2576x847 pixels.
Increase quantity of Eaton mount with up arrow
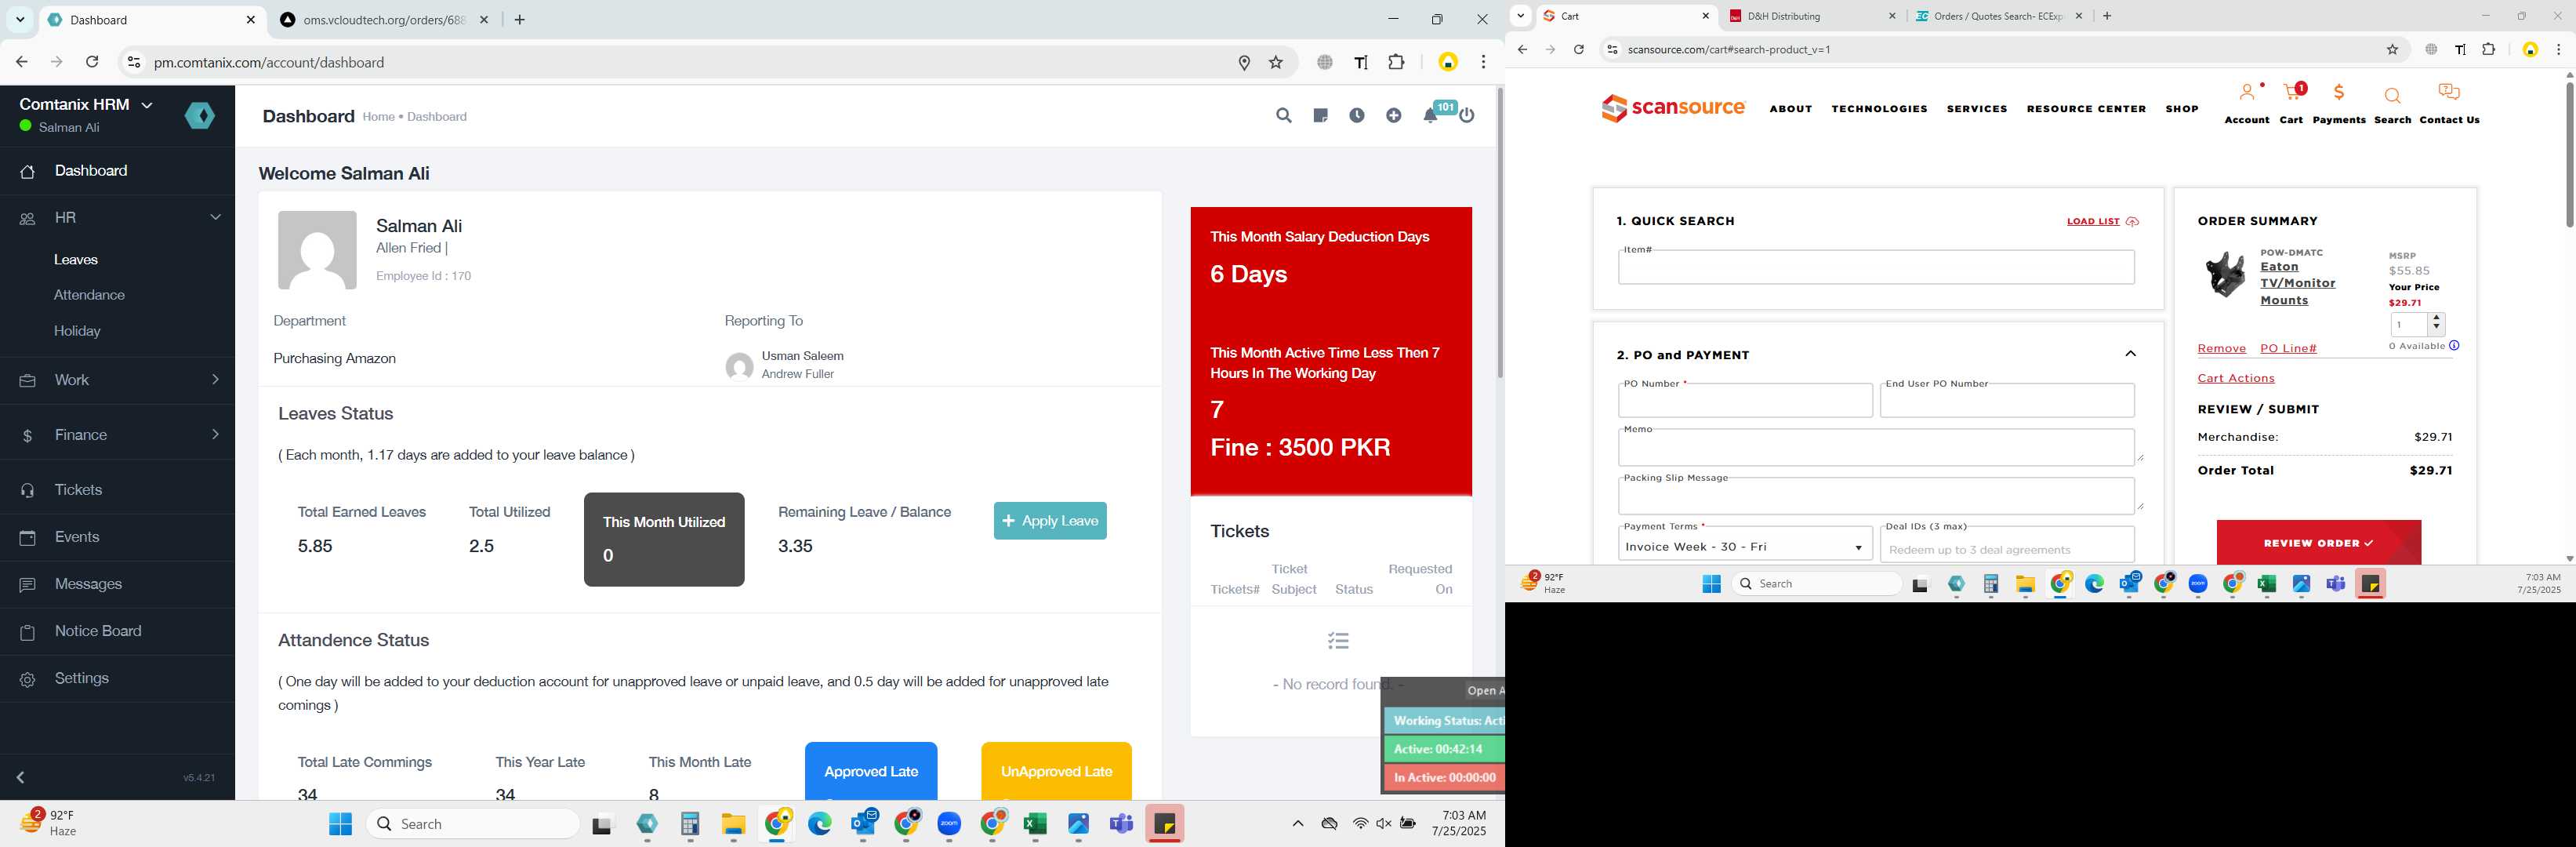click(2437, 318)
